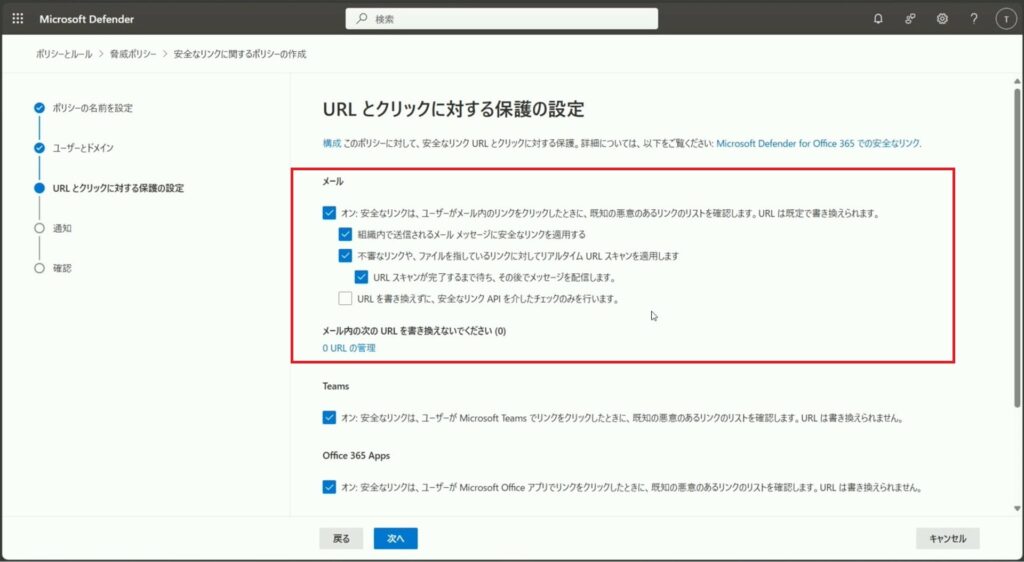The width and height of the screenshot is (1024, 562).
Task: Click completed checkmark for ユーザーとドメイン
Action: 39,148
